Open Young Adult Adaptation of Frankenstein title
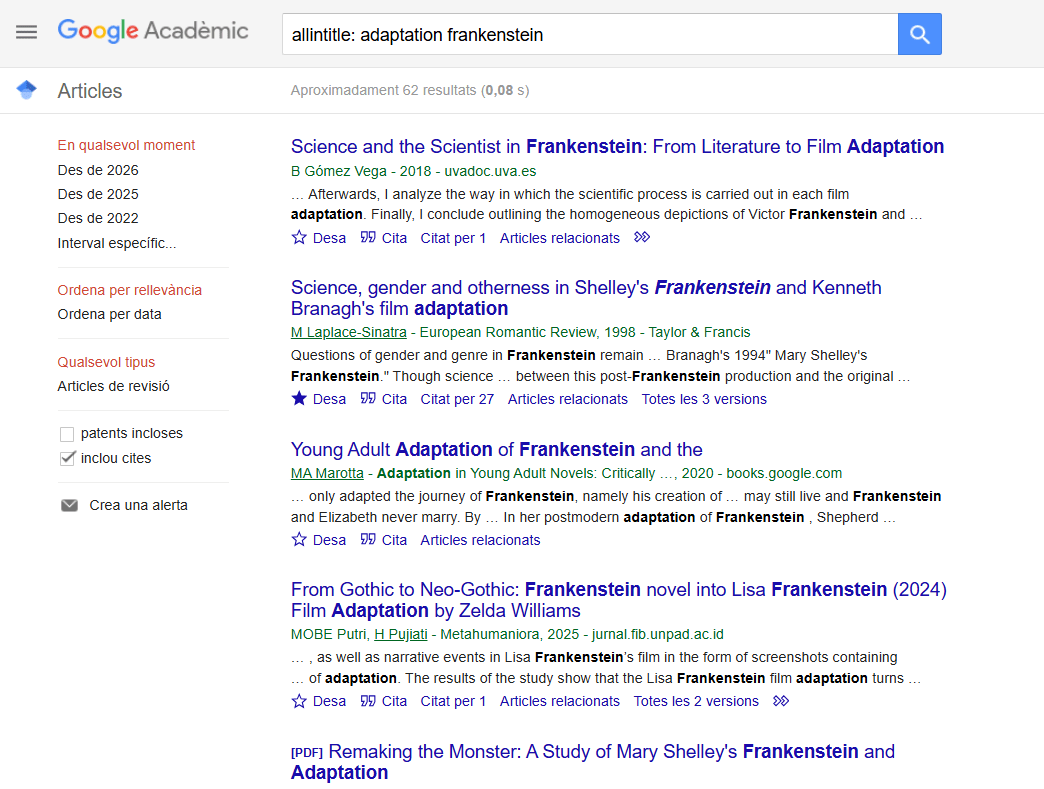This screenshot has height=789, width=1044. 497,449
